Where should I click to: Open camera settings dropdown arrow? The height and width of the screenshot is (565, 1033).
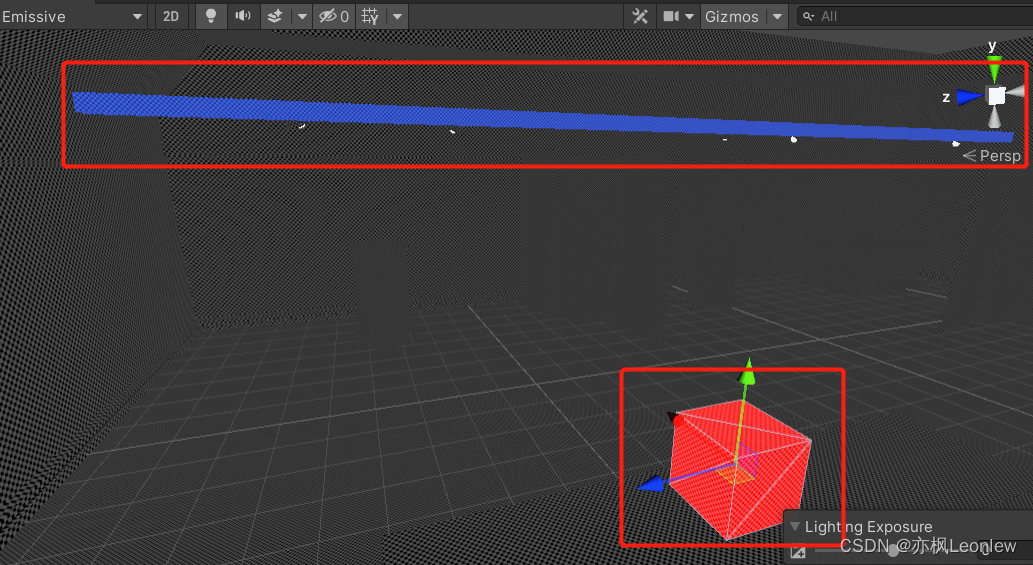click(x=690, y=16)
